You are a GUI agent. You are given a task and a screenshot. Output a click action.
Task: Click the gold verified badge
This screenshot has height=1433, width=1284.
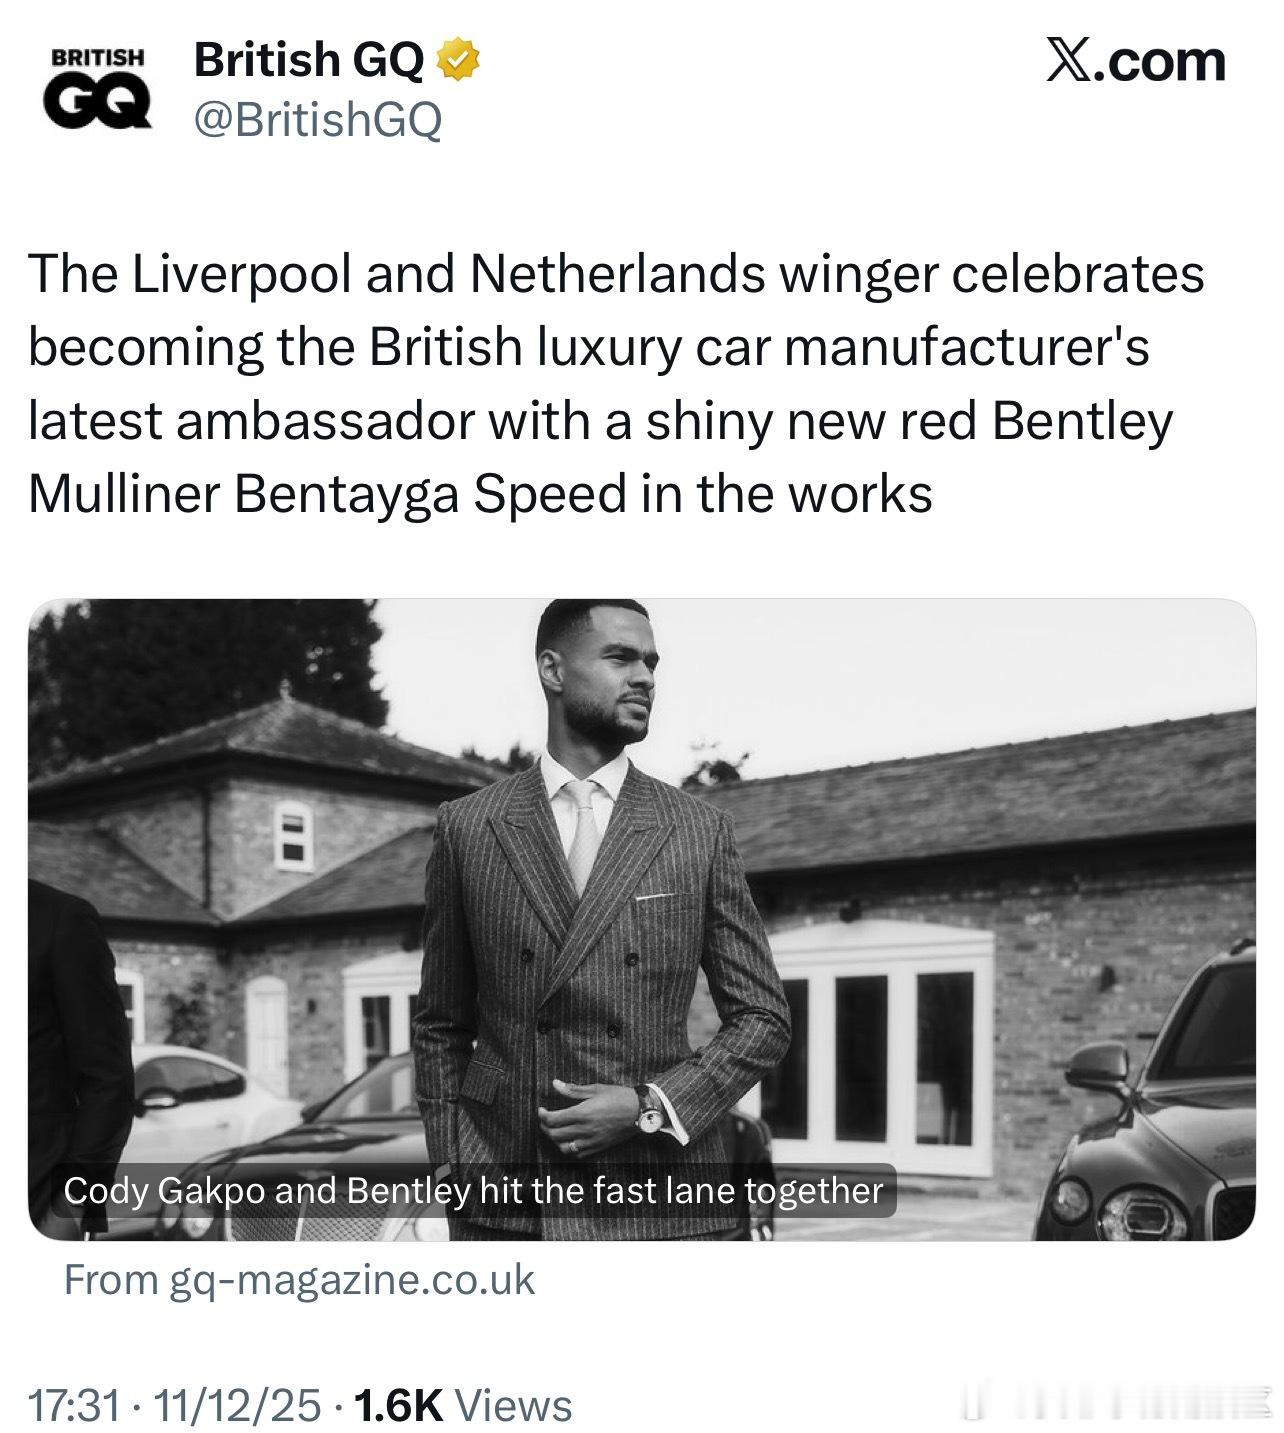460,62
